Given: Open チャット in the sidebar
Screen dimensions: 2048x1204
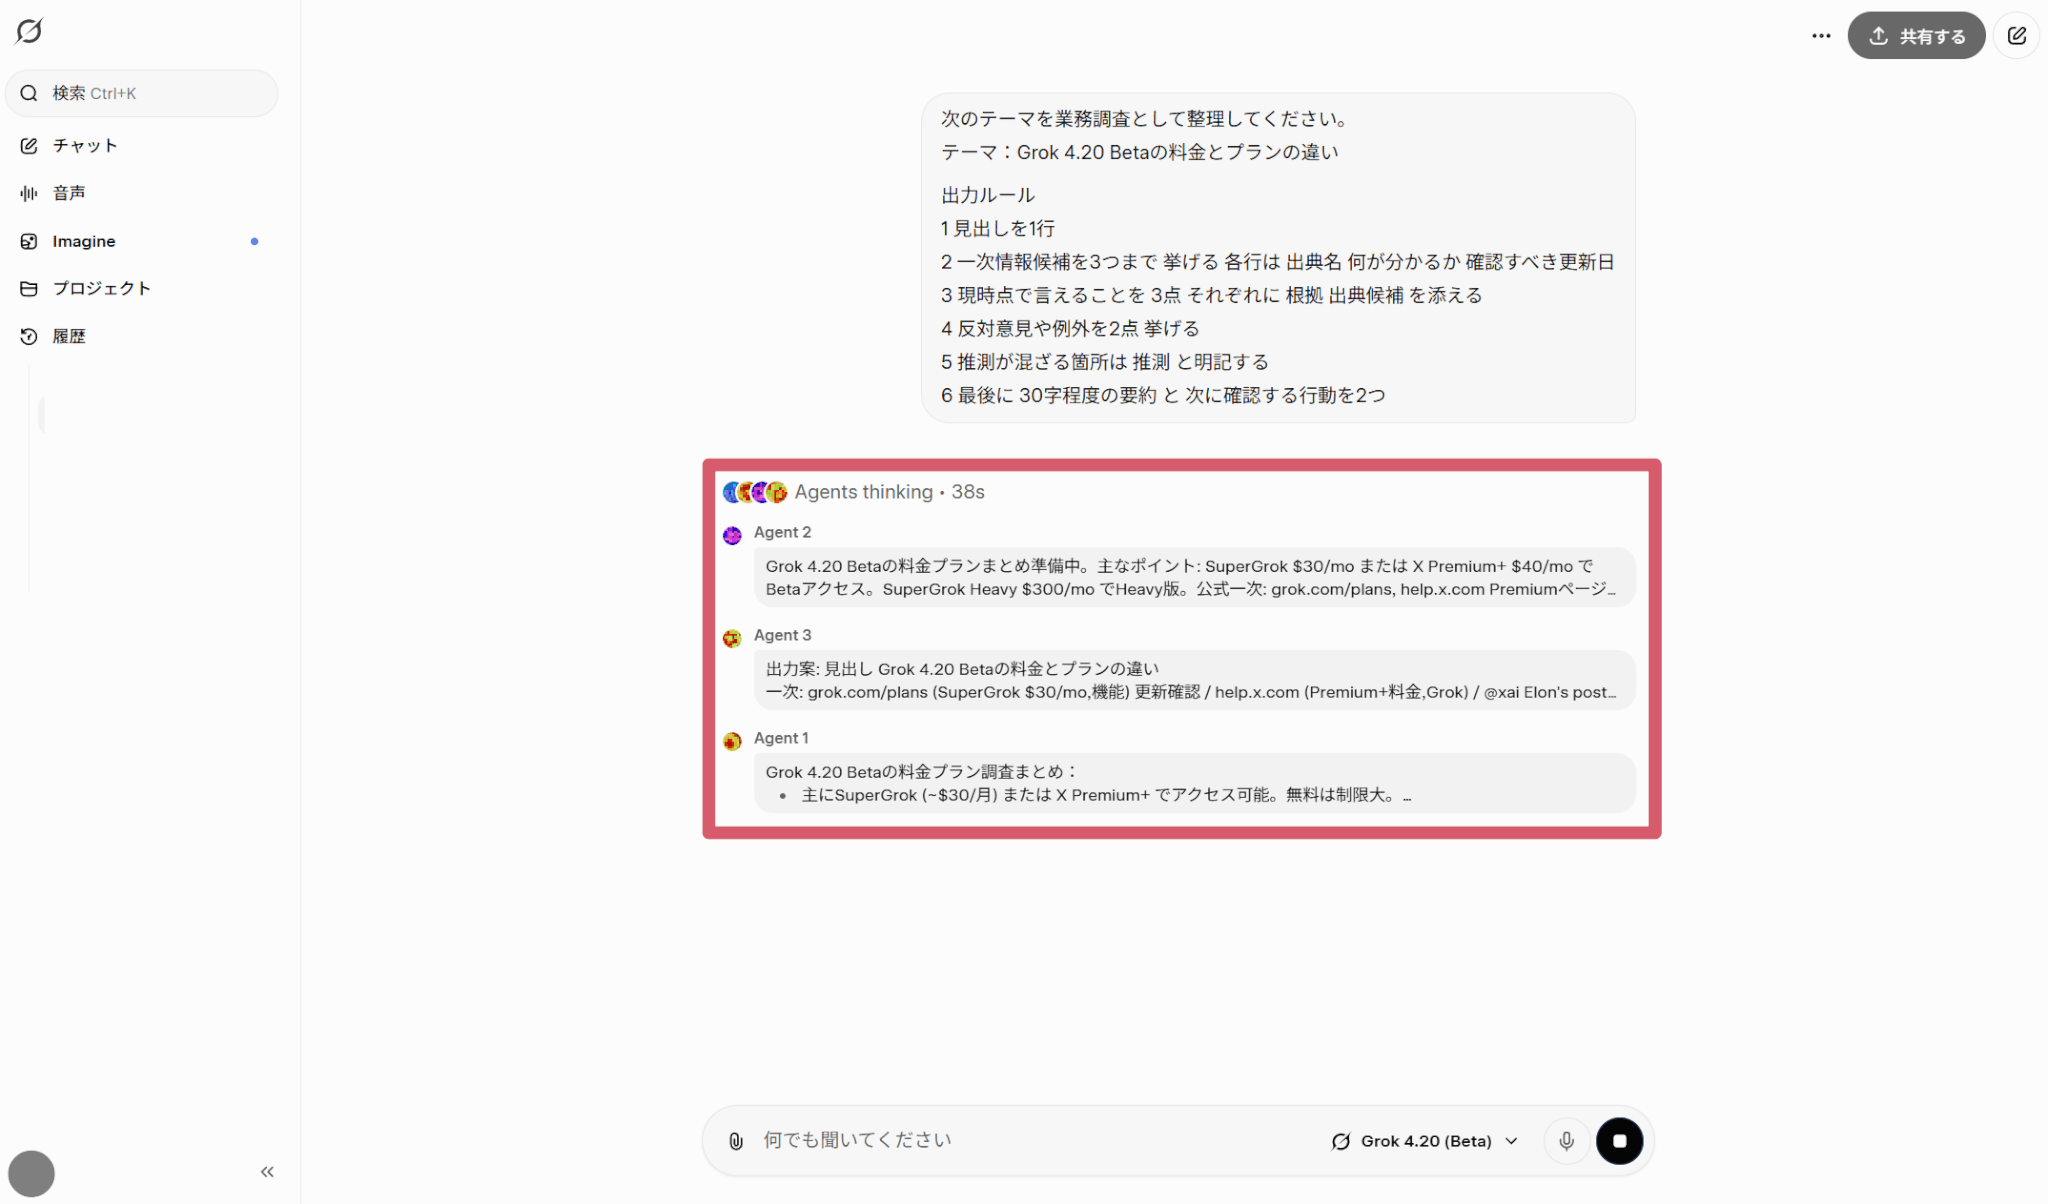Looking at the screenshot, I should coord(85,146).
